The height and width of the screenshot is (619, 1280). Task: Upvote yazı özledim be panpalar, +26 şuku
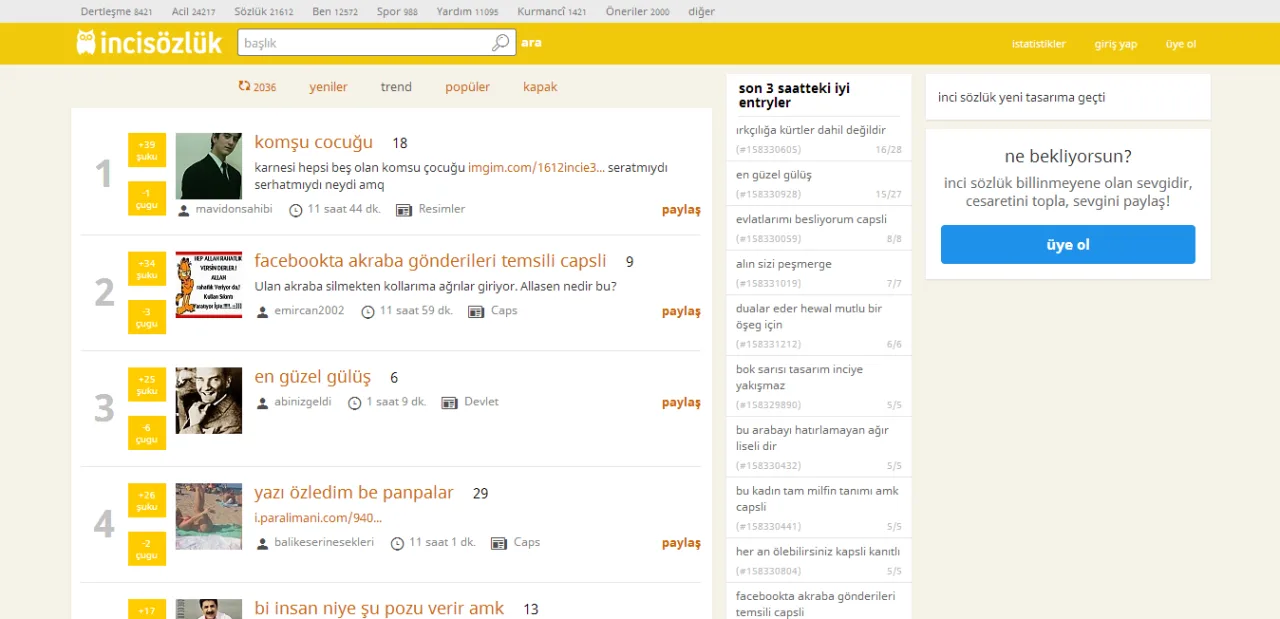point(147,501)
